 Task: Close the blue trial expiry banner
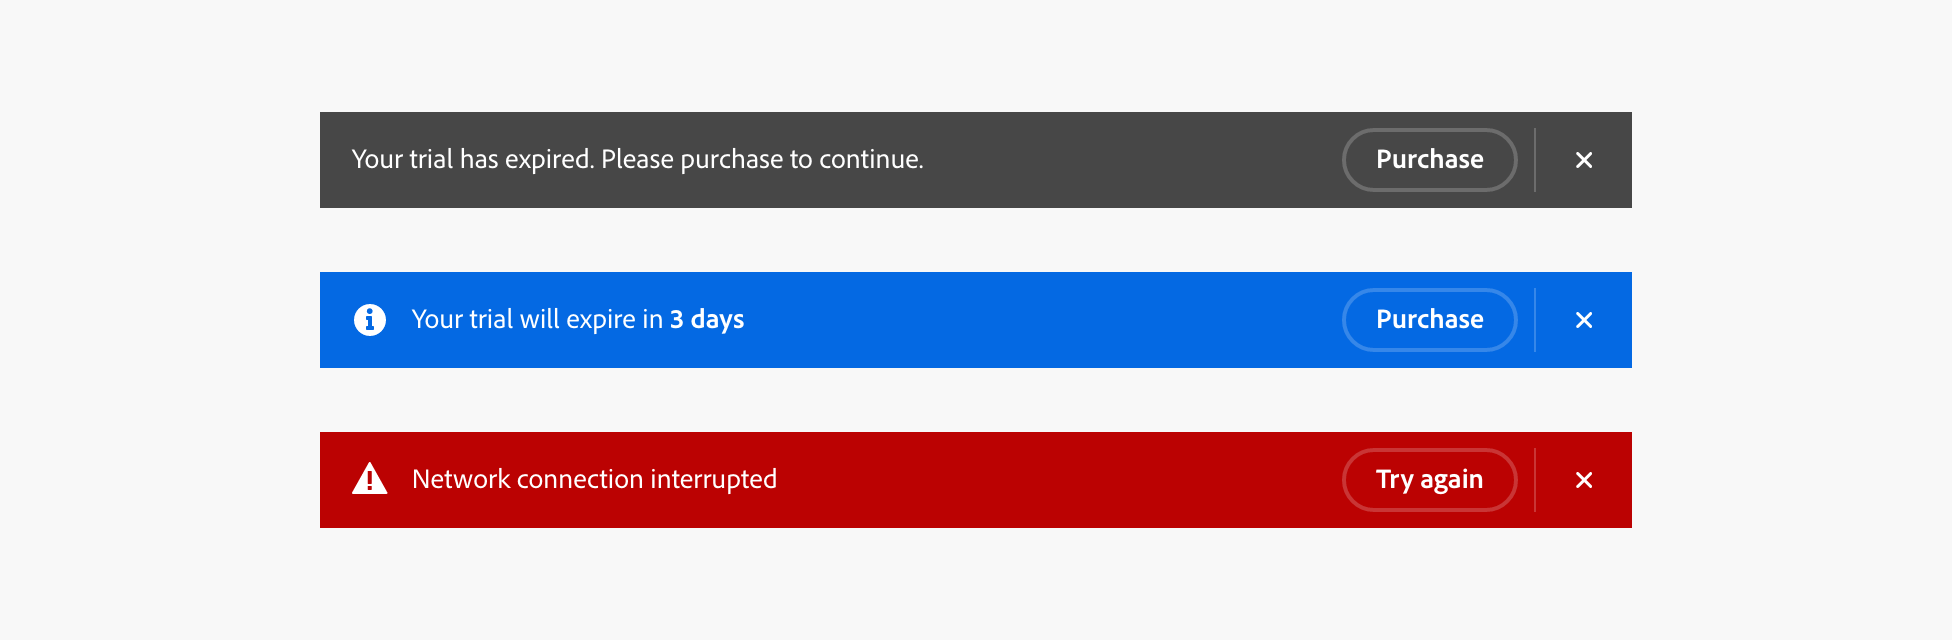click(1584, 320)
